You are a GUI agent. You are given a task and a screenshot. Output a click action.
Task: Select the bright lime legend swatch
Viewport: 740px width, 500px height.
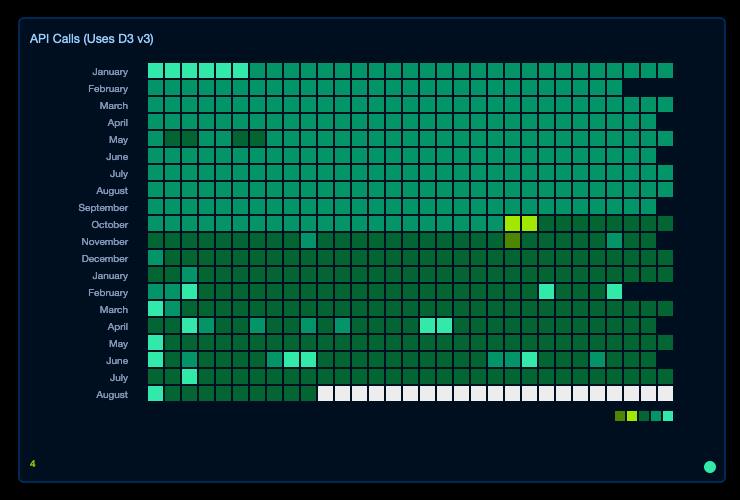tap(632, 416)
